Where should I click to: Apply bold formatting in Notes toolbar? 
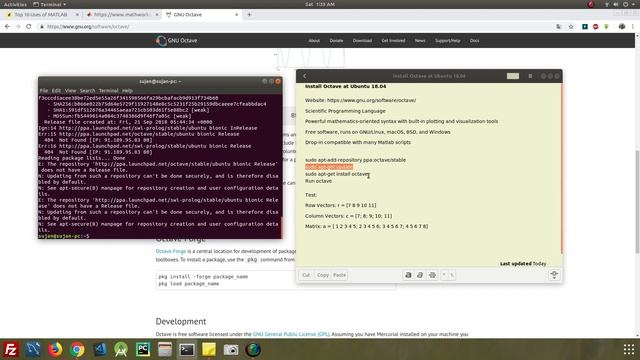tap(408, 275)
